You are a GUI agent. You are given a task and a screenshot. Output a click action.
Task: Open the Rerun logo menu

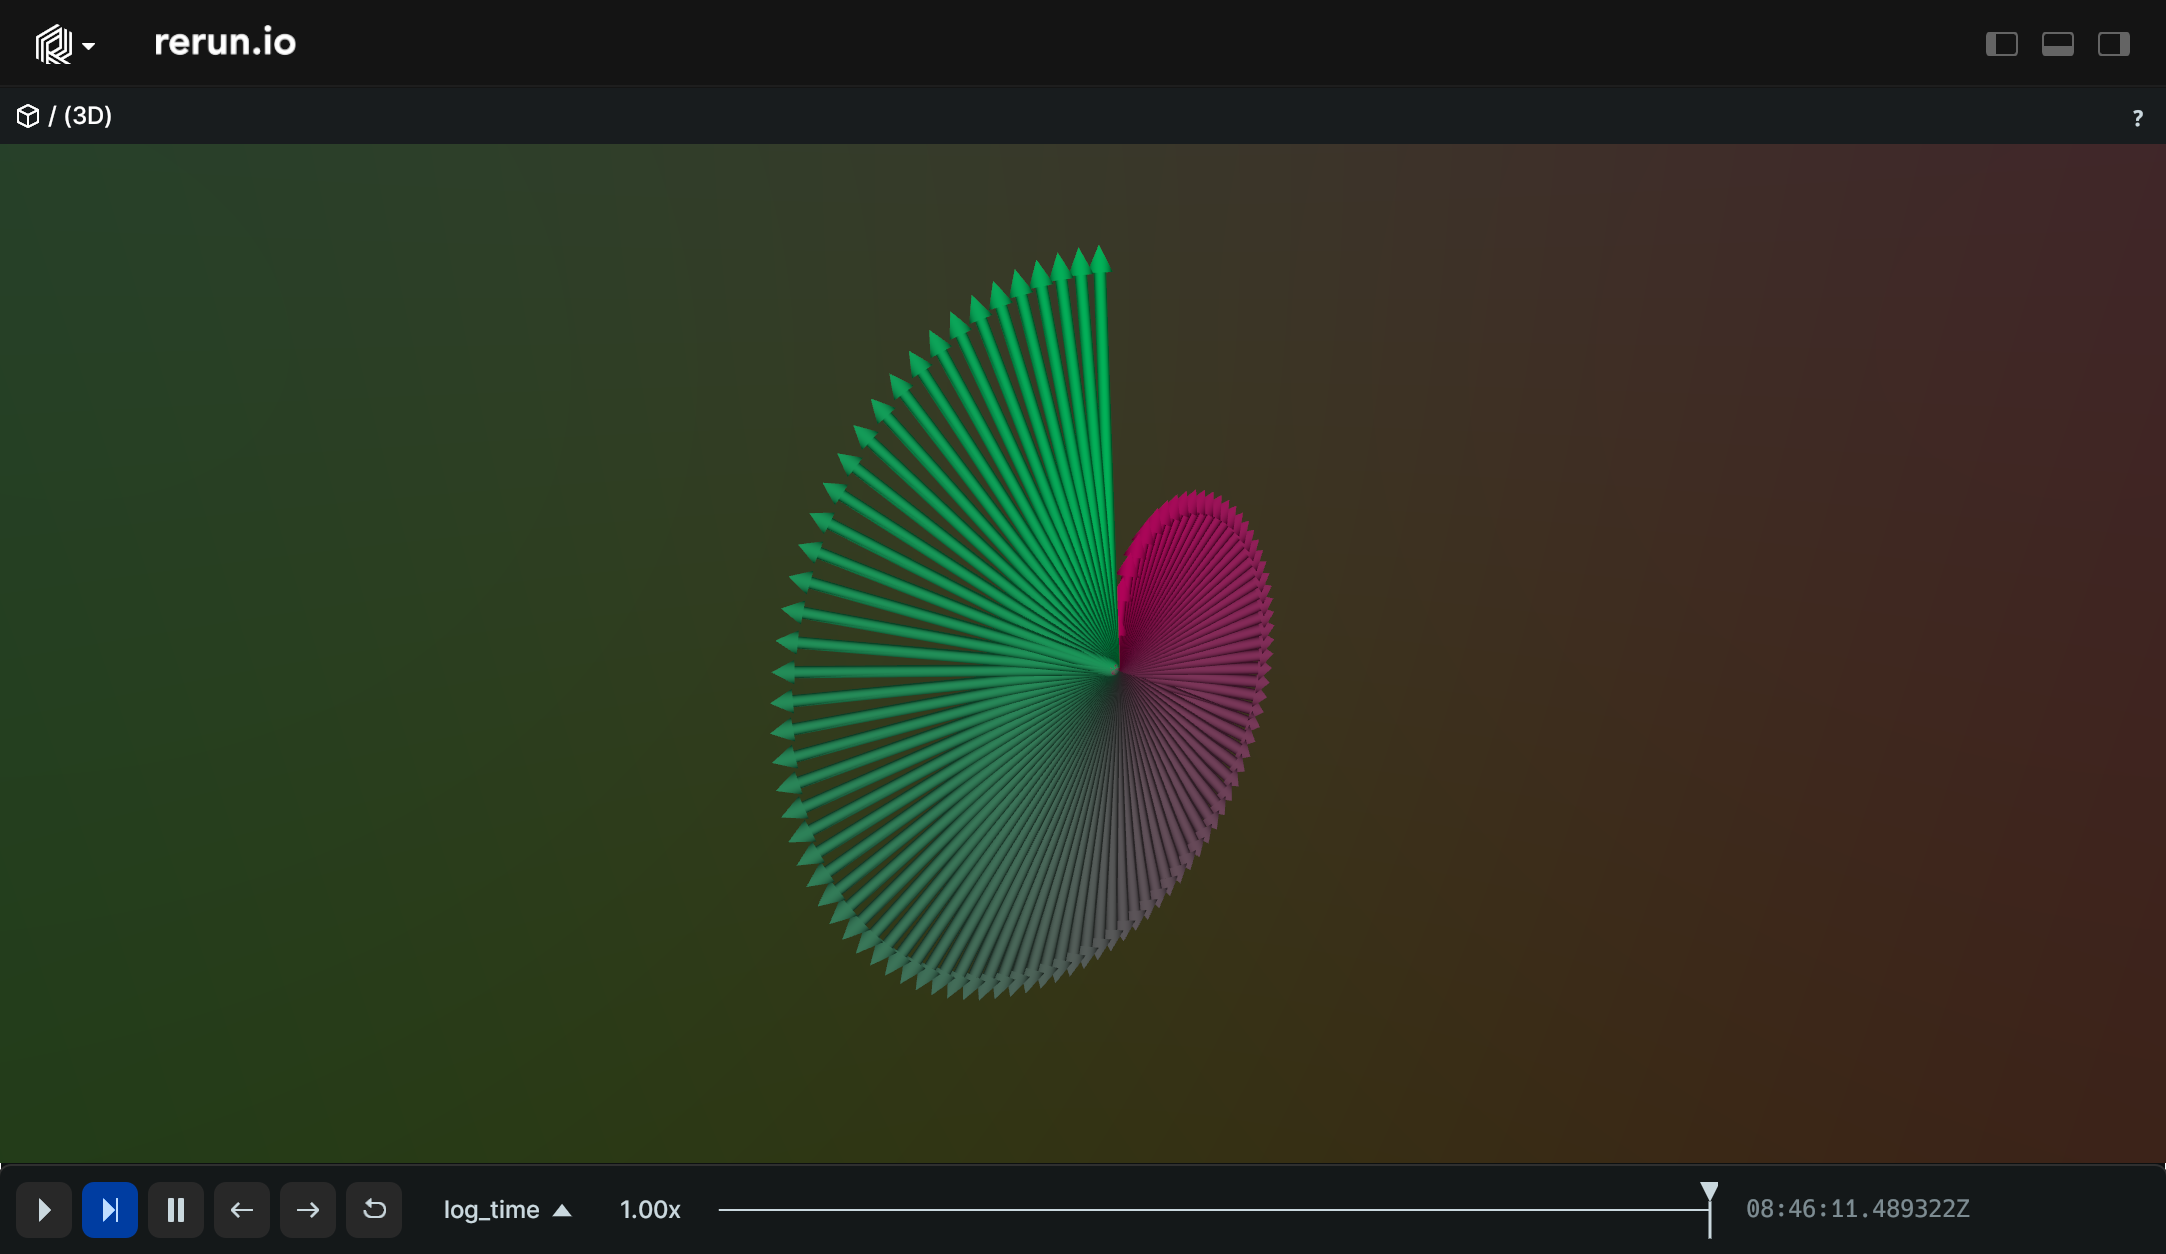(x=64, y=44)
